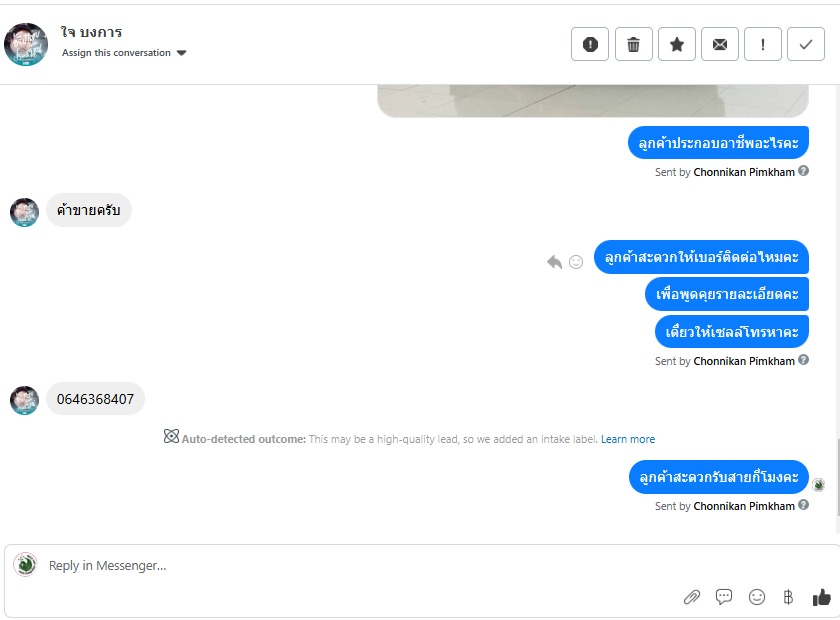This screenshot has width=840, height=620.
Task: Open saved replies speech bubble icon
Action: pyautogui.click(x=724, y=597)
